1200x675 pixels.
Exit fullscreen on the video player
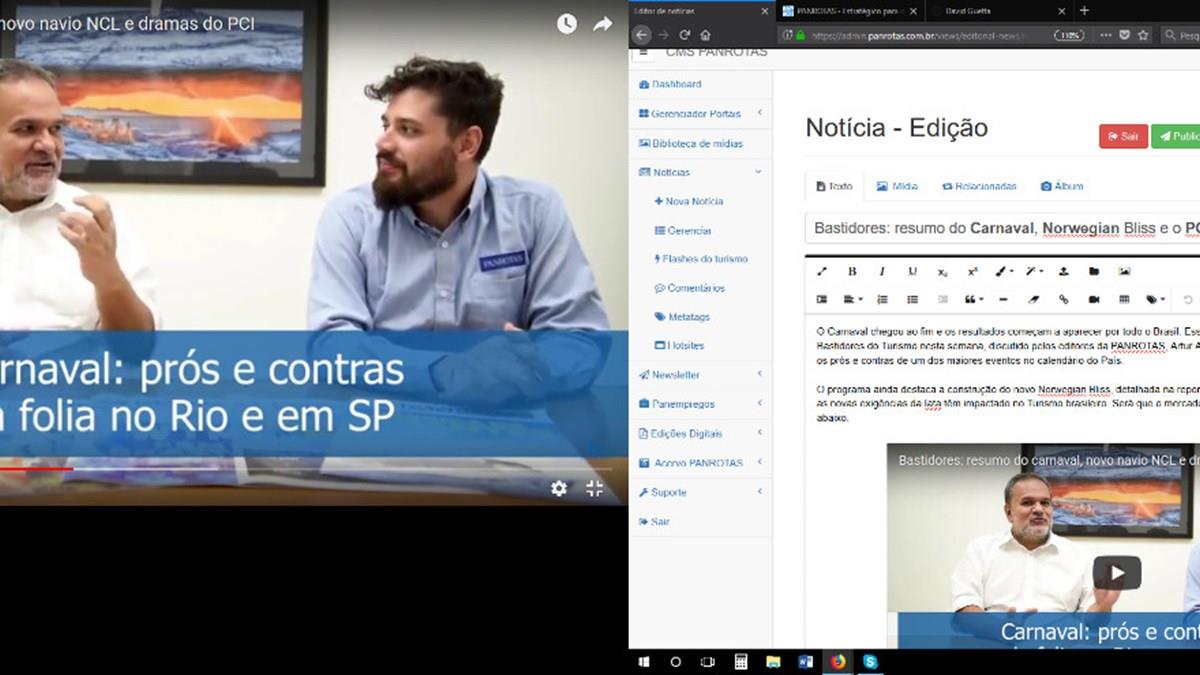(594, 488)
